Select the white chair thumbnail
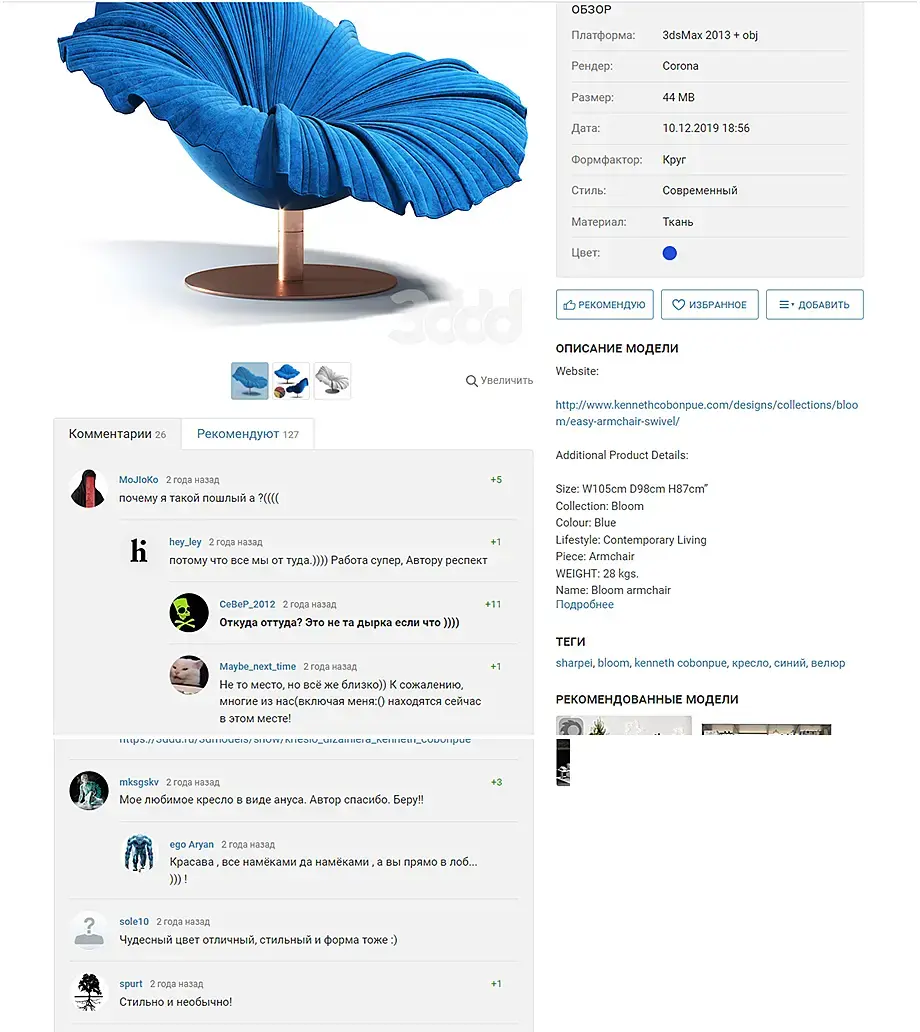The image size is (920, 1032). pyautogui.click(x=332, y=380)
